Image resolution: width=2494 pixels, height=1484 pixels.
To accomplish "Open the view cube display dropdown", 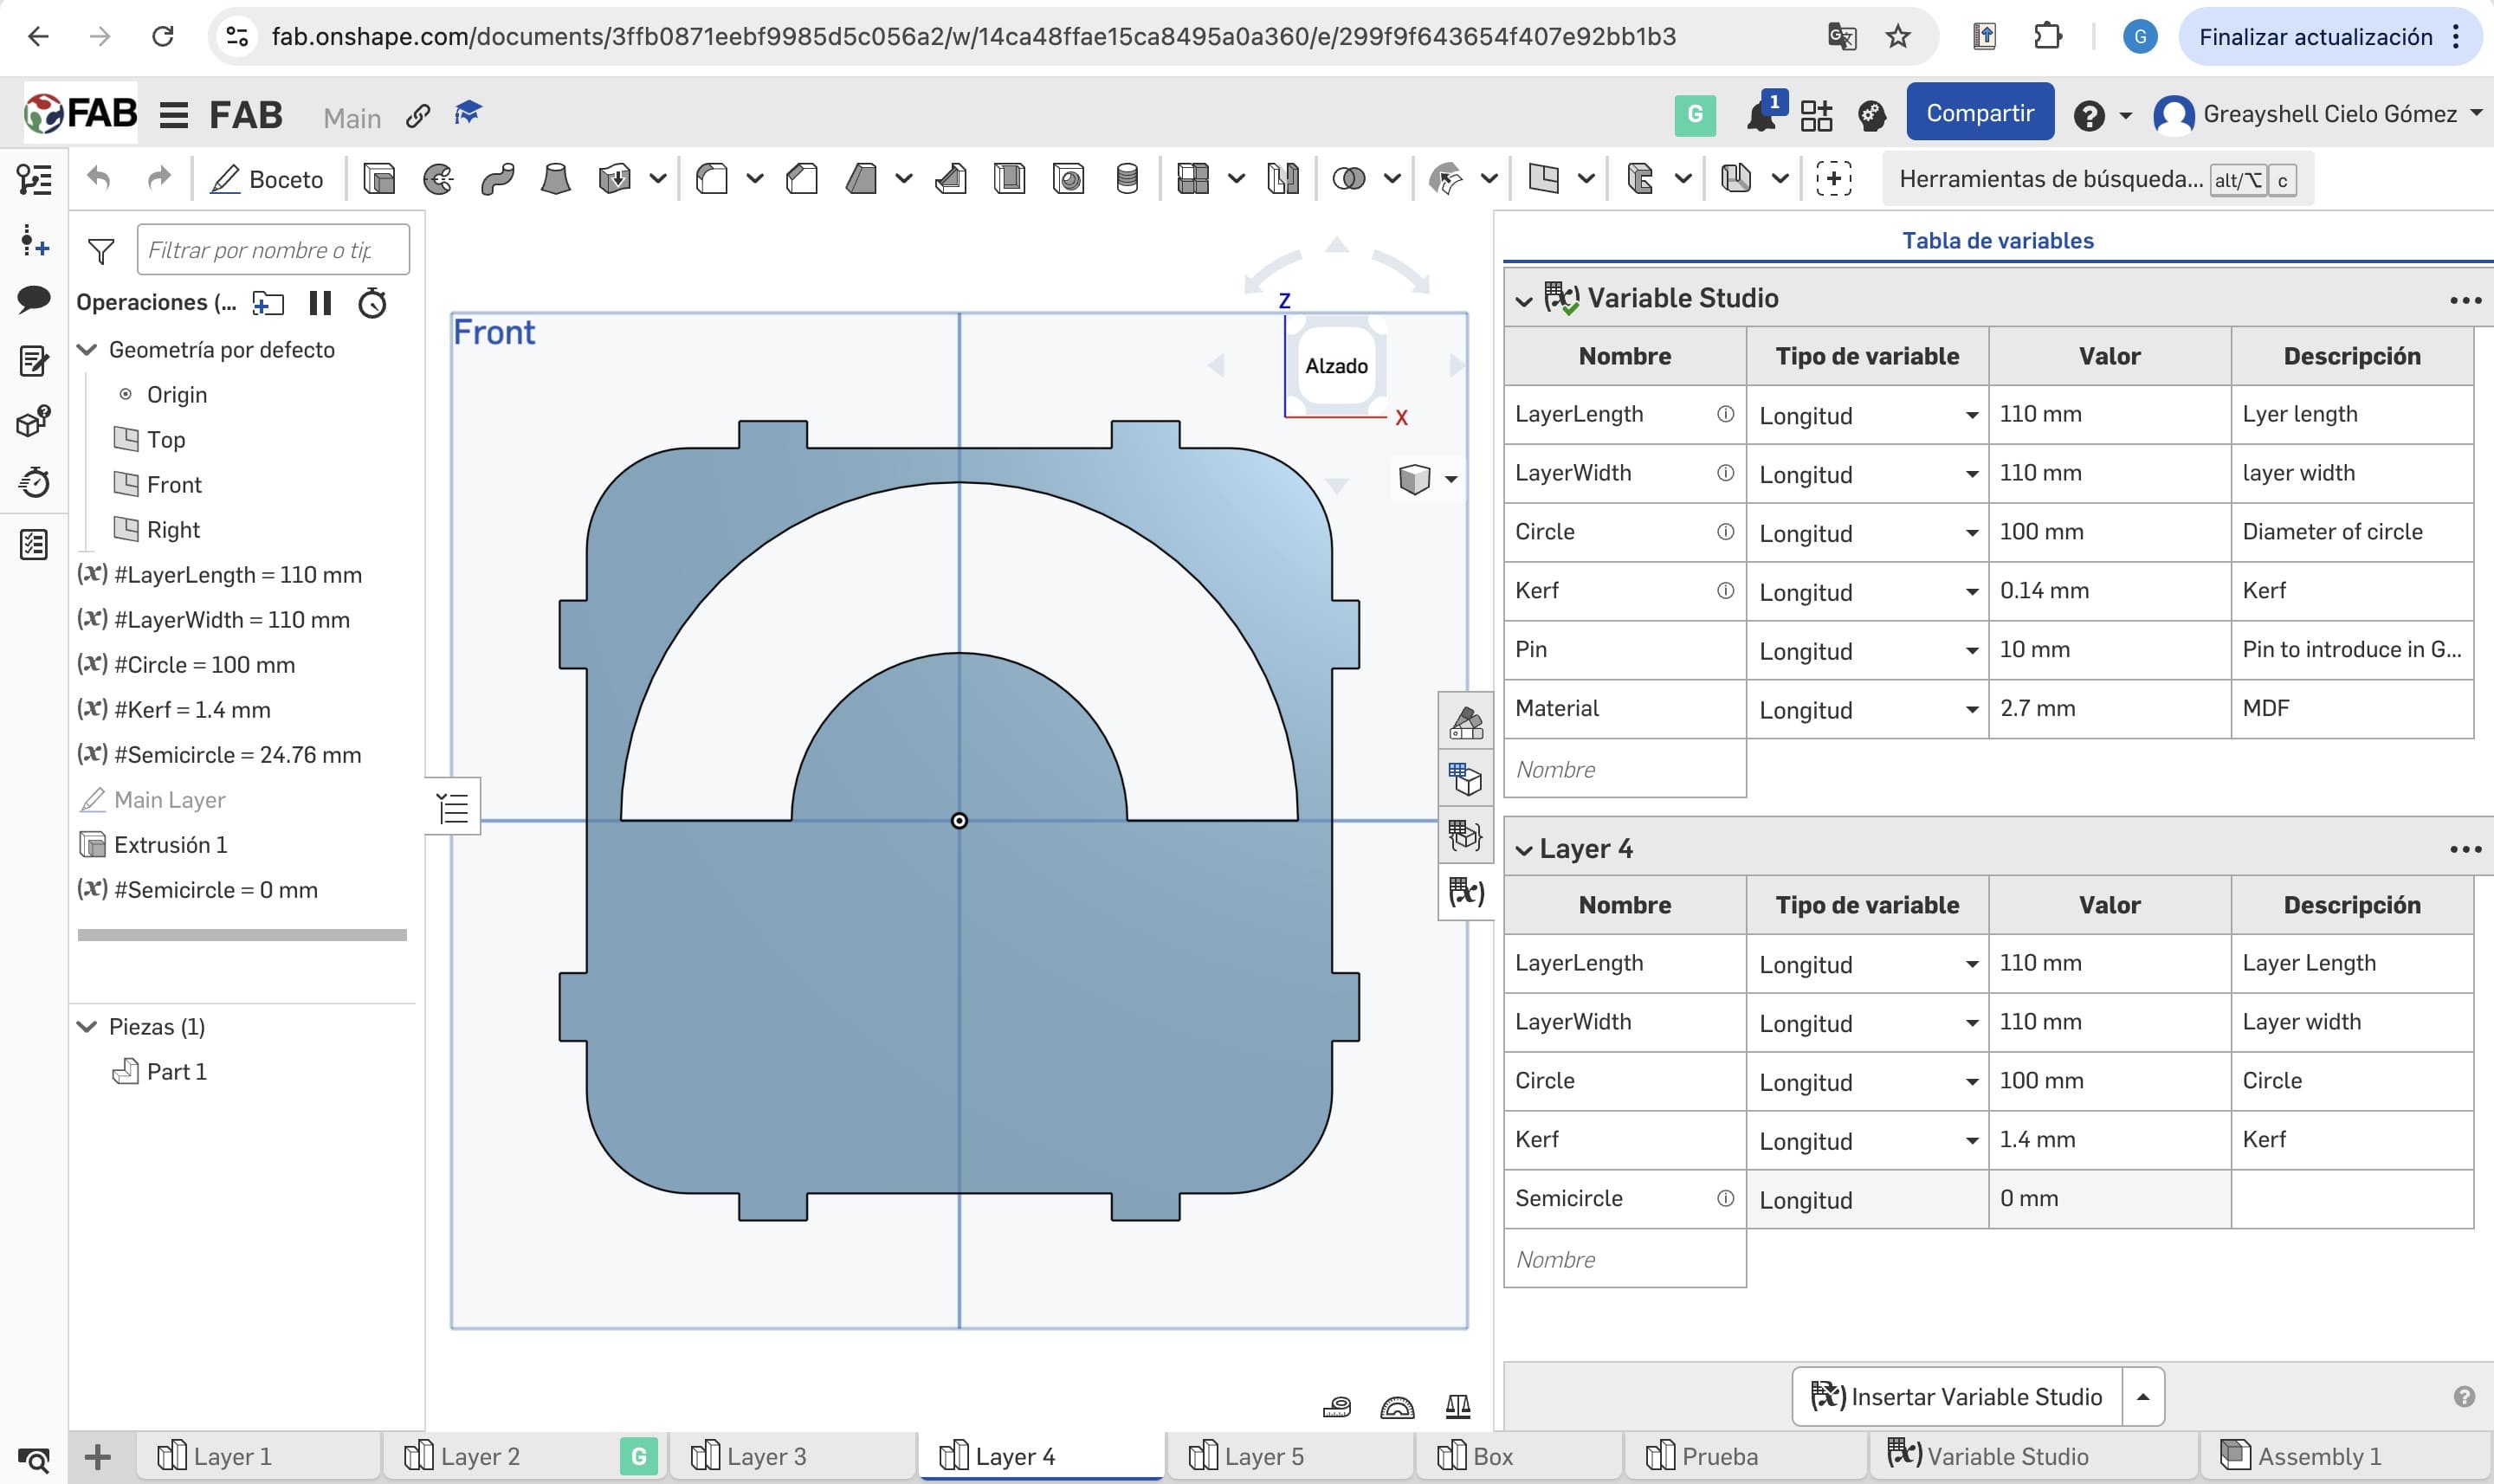I will tap(1451, 480).
